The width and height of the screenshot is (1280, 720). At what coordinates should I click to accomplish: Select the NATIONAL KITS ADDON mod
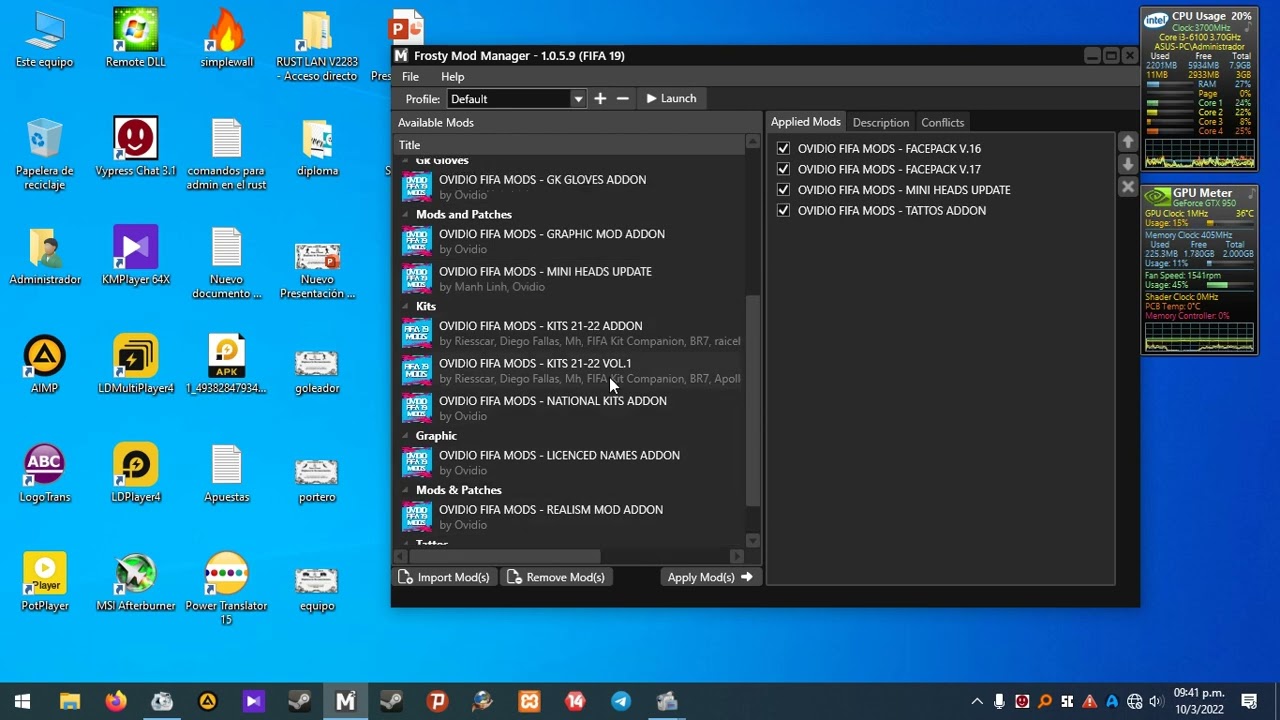tap(572, 408)
